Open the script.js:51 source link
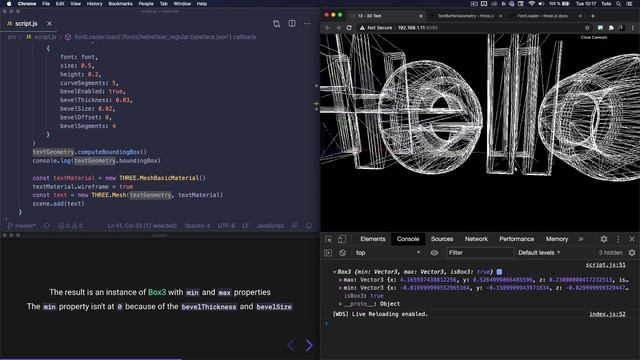The image size is (640, 360). point(605,265)
